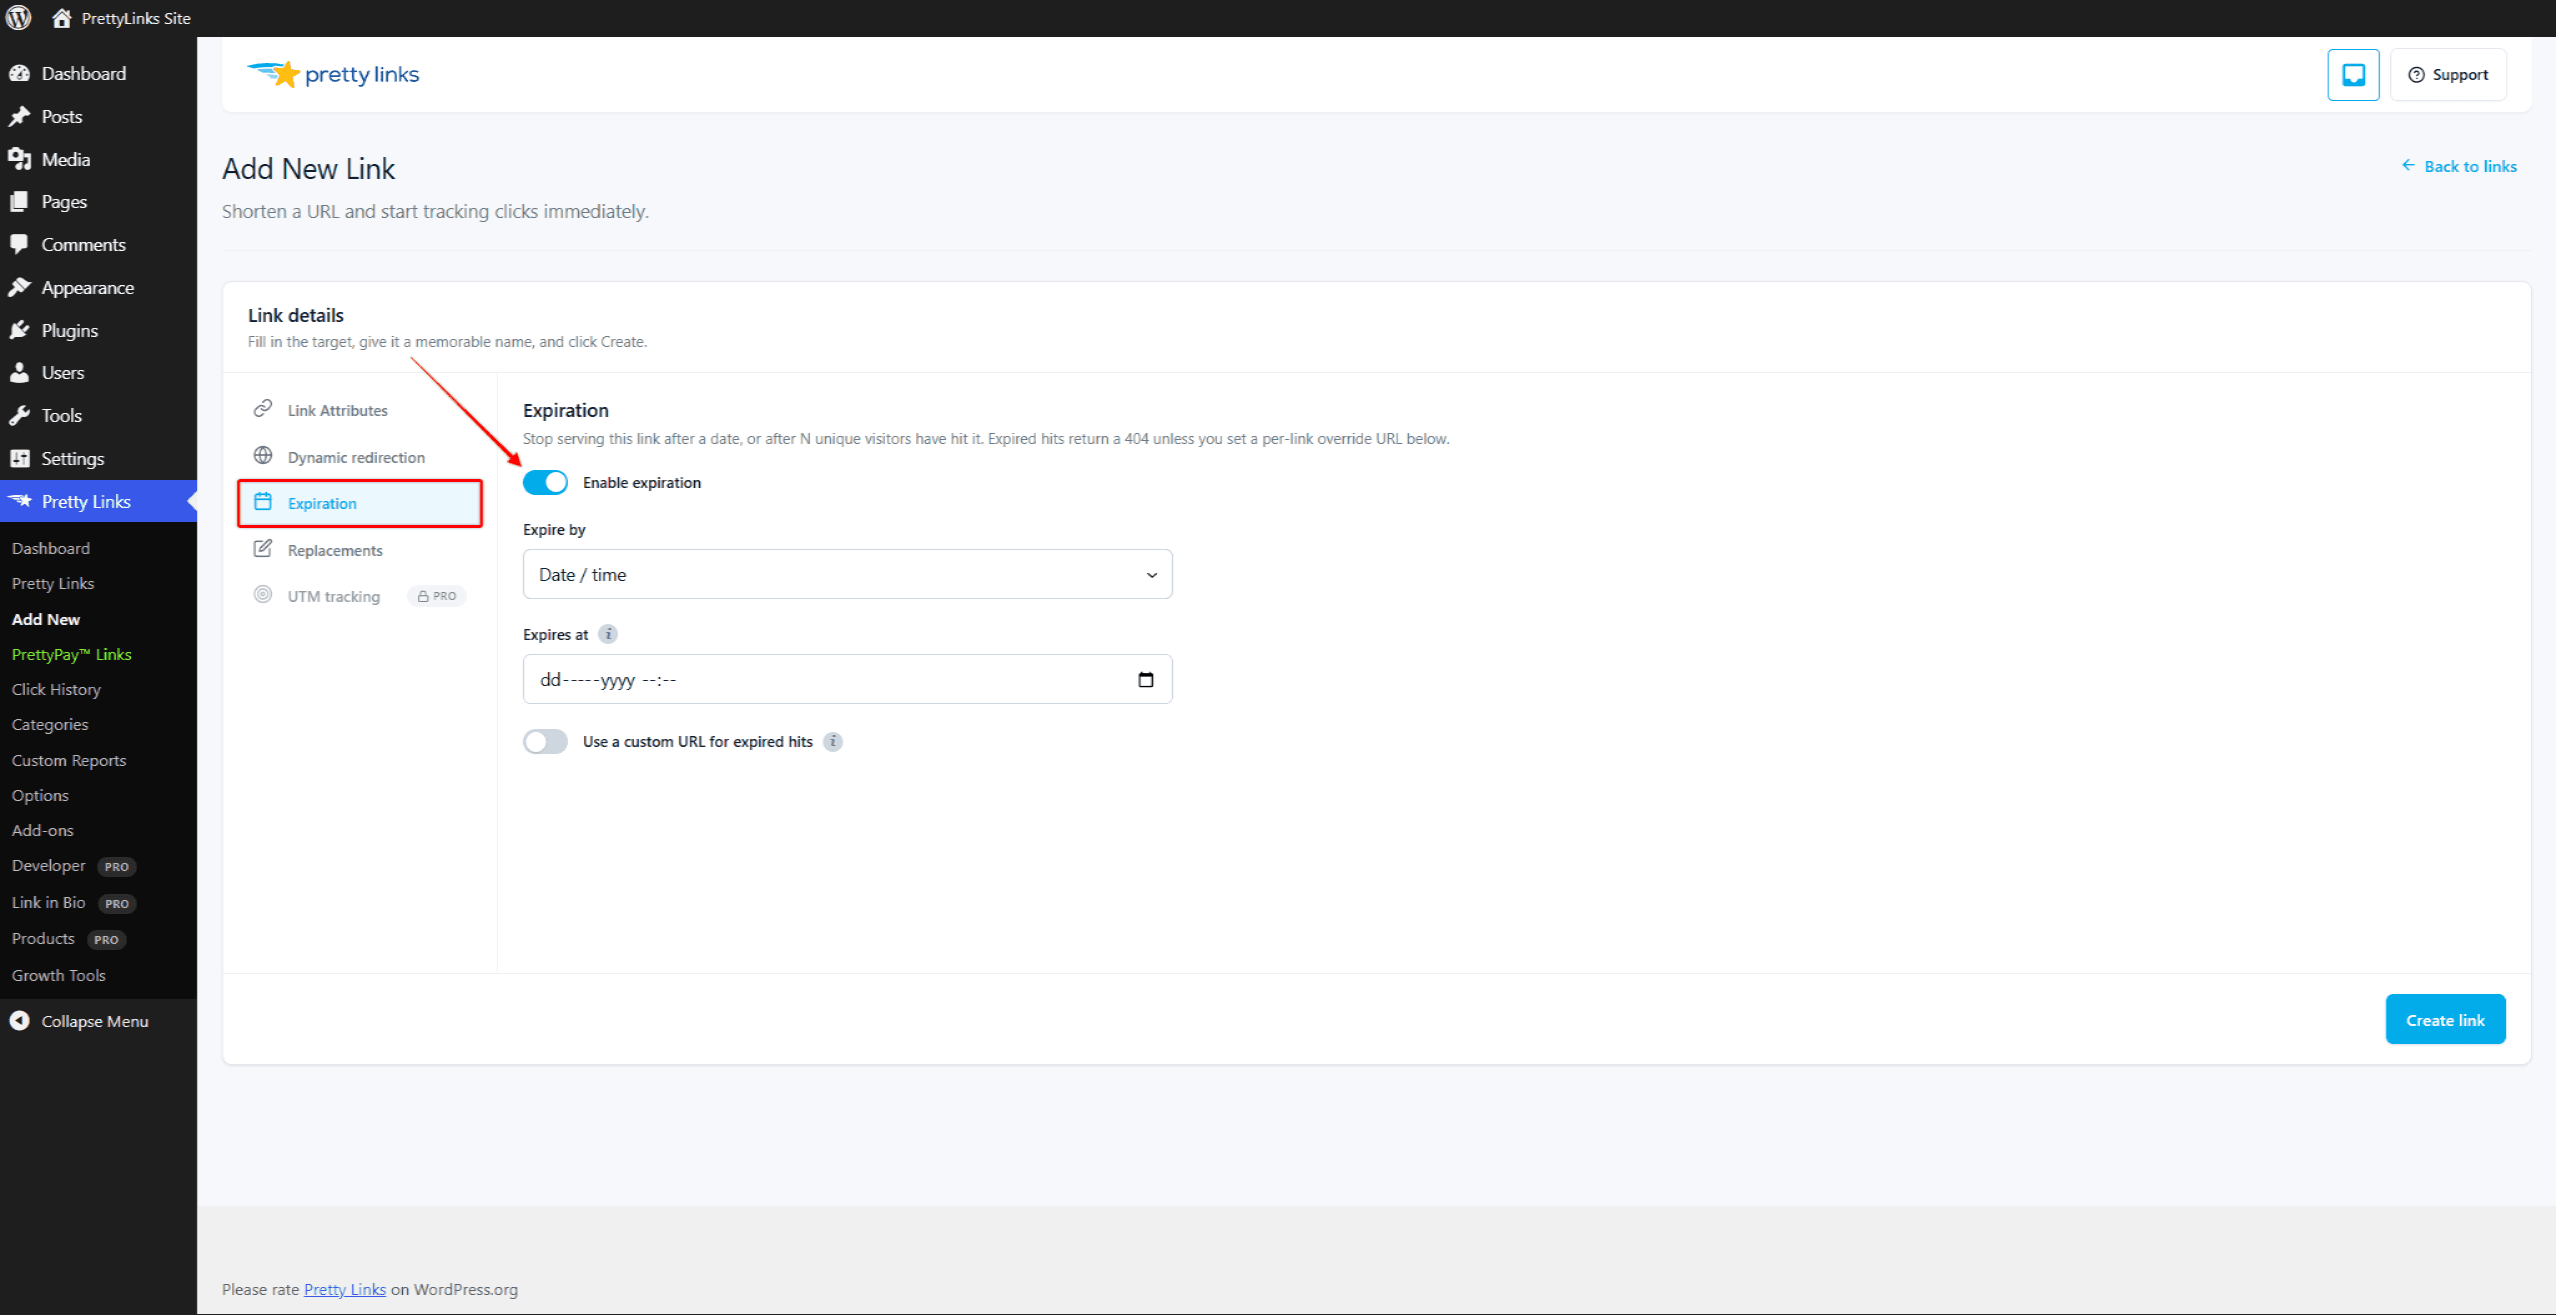Click the Posts pin icon
Image resolution: width=2556 pixels, height=1315 pixels.
[19, 116]
